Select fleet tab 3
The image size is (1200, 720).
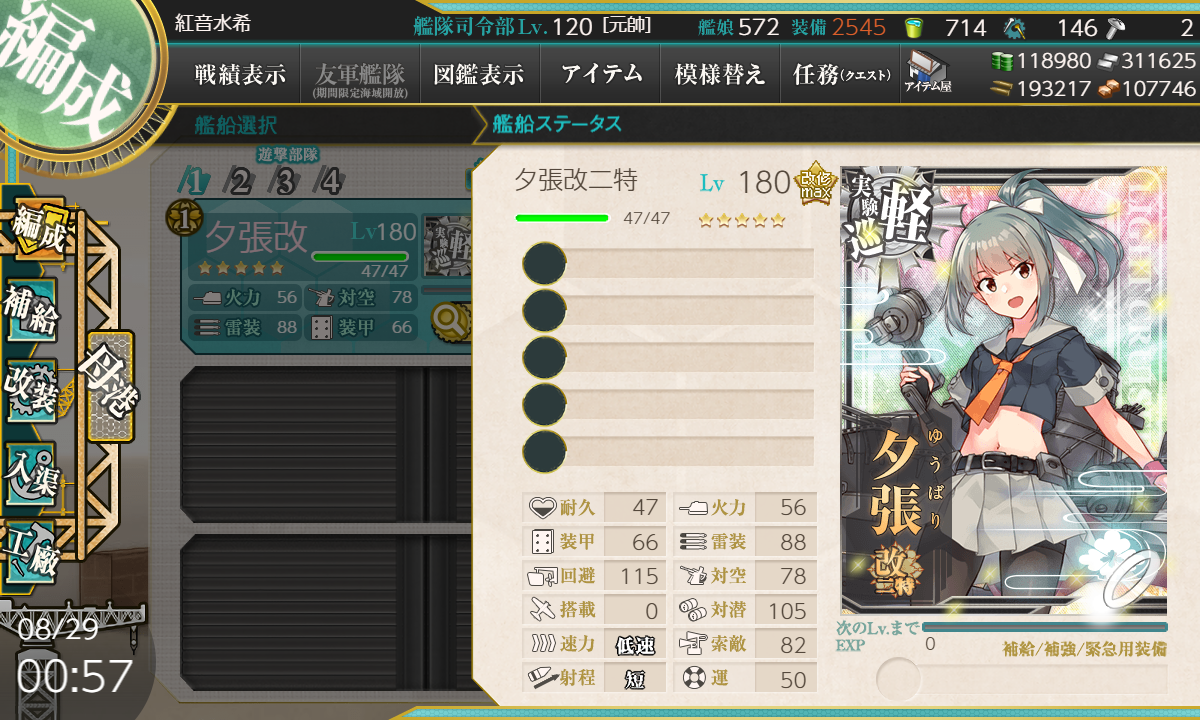285,182
